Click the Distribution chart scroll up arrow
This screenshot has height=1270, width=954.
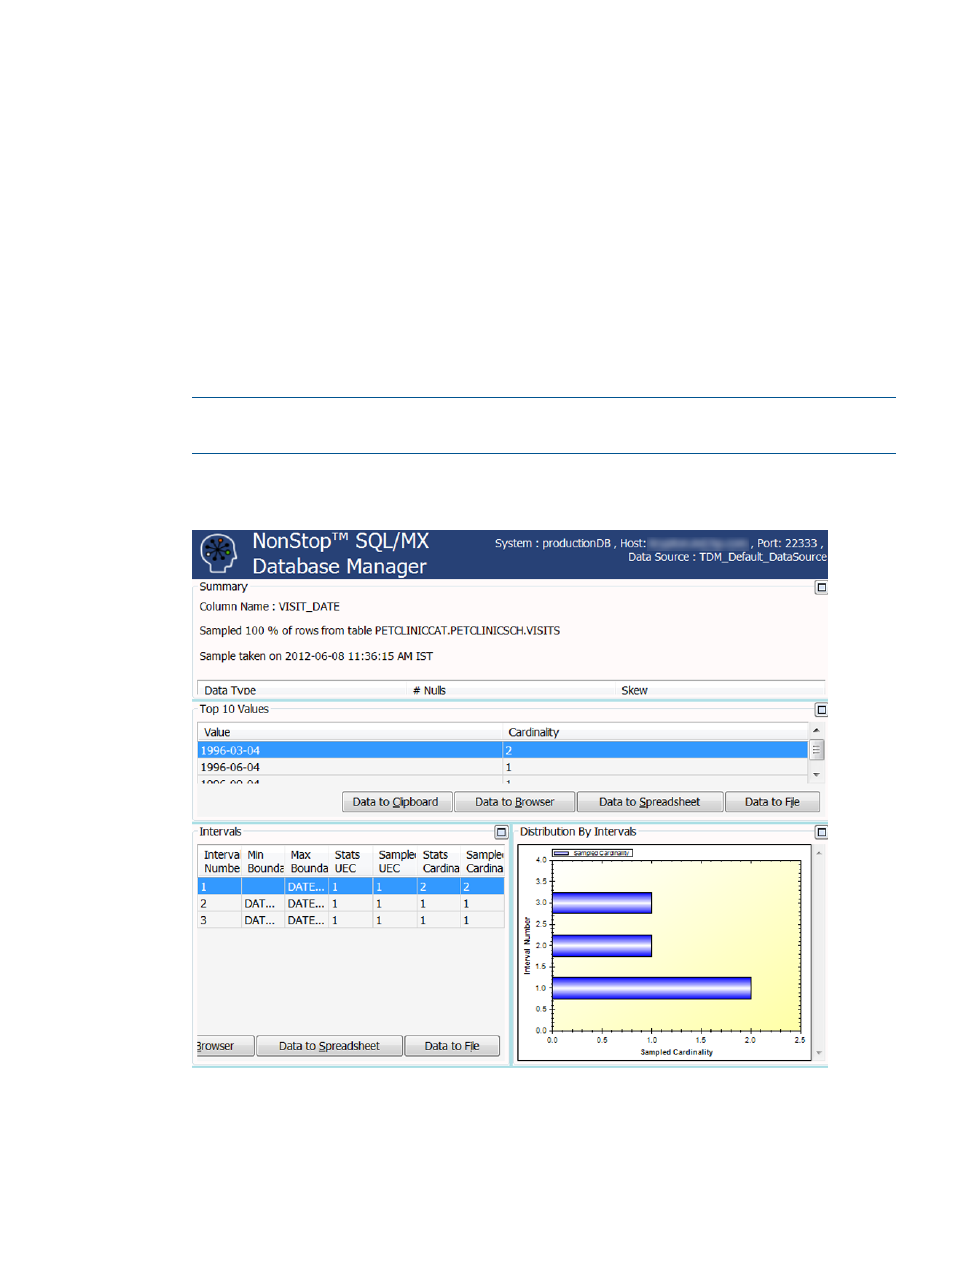point(819,853)
